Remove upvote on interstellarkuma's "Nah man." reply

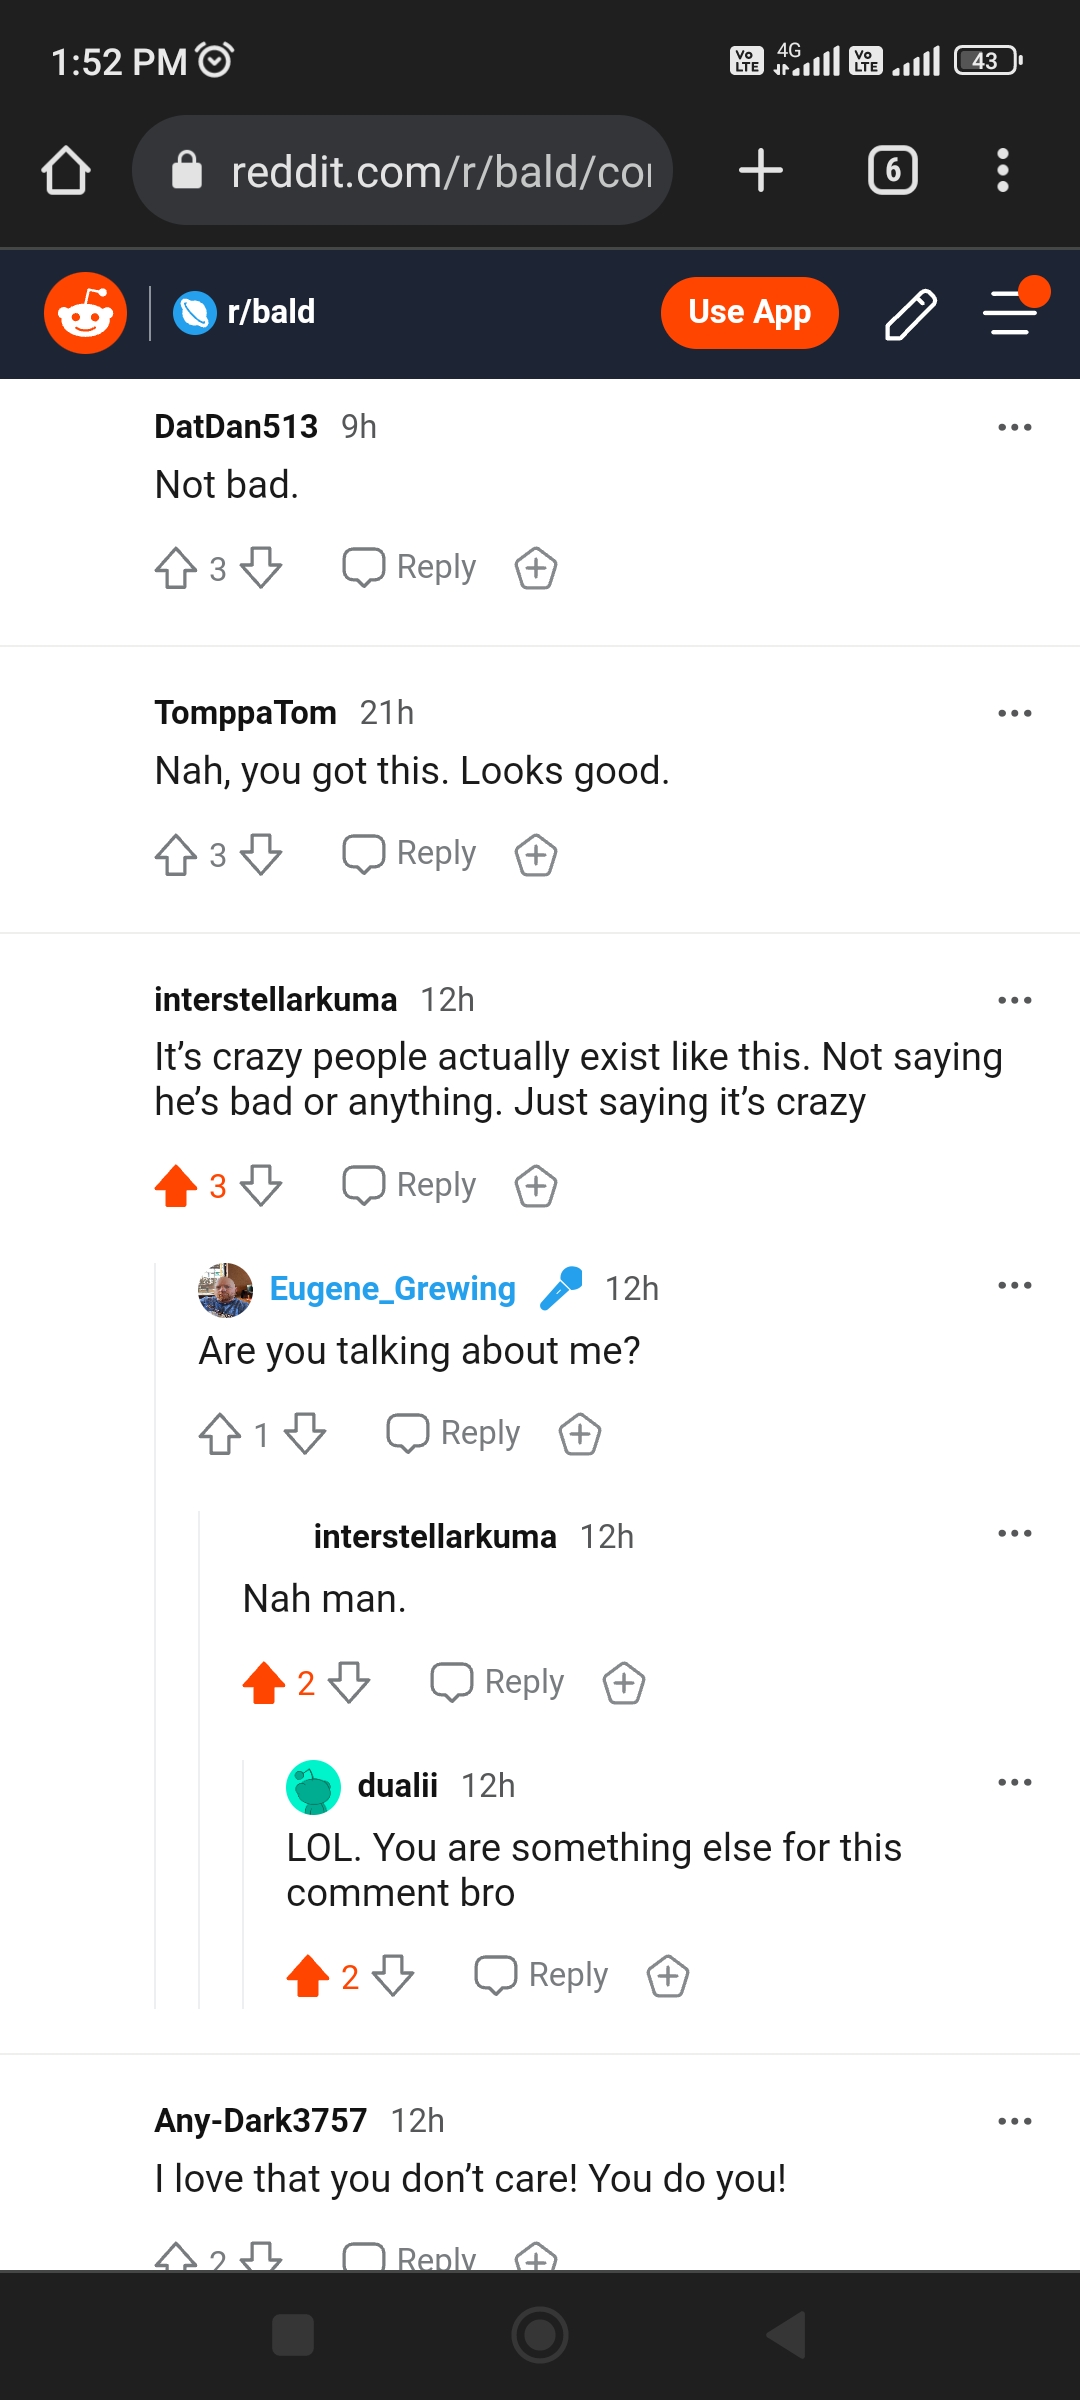point(264,1682)
